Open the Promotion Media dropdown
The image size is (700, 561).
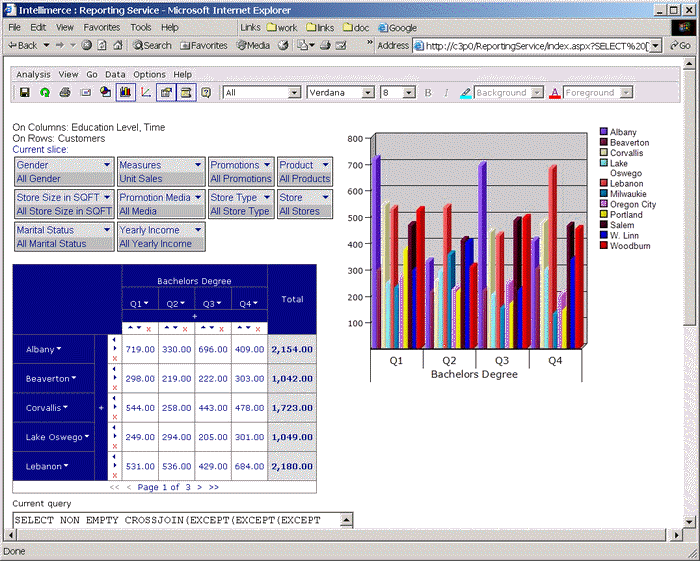click(x=198, y=197)
